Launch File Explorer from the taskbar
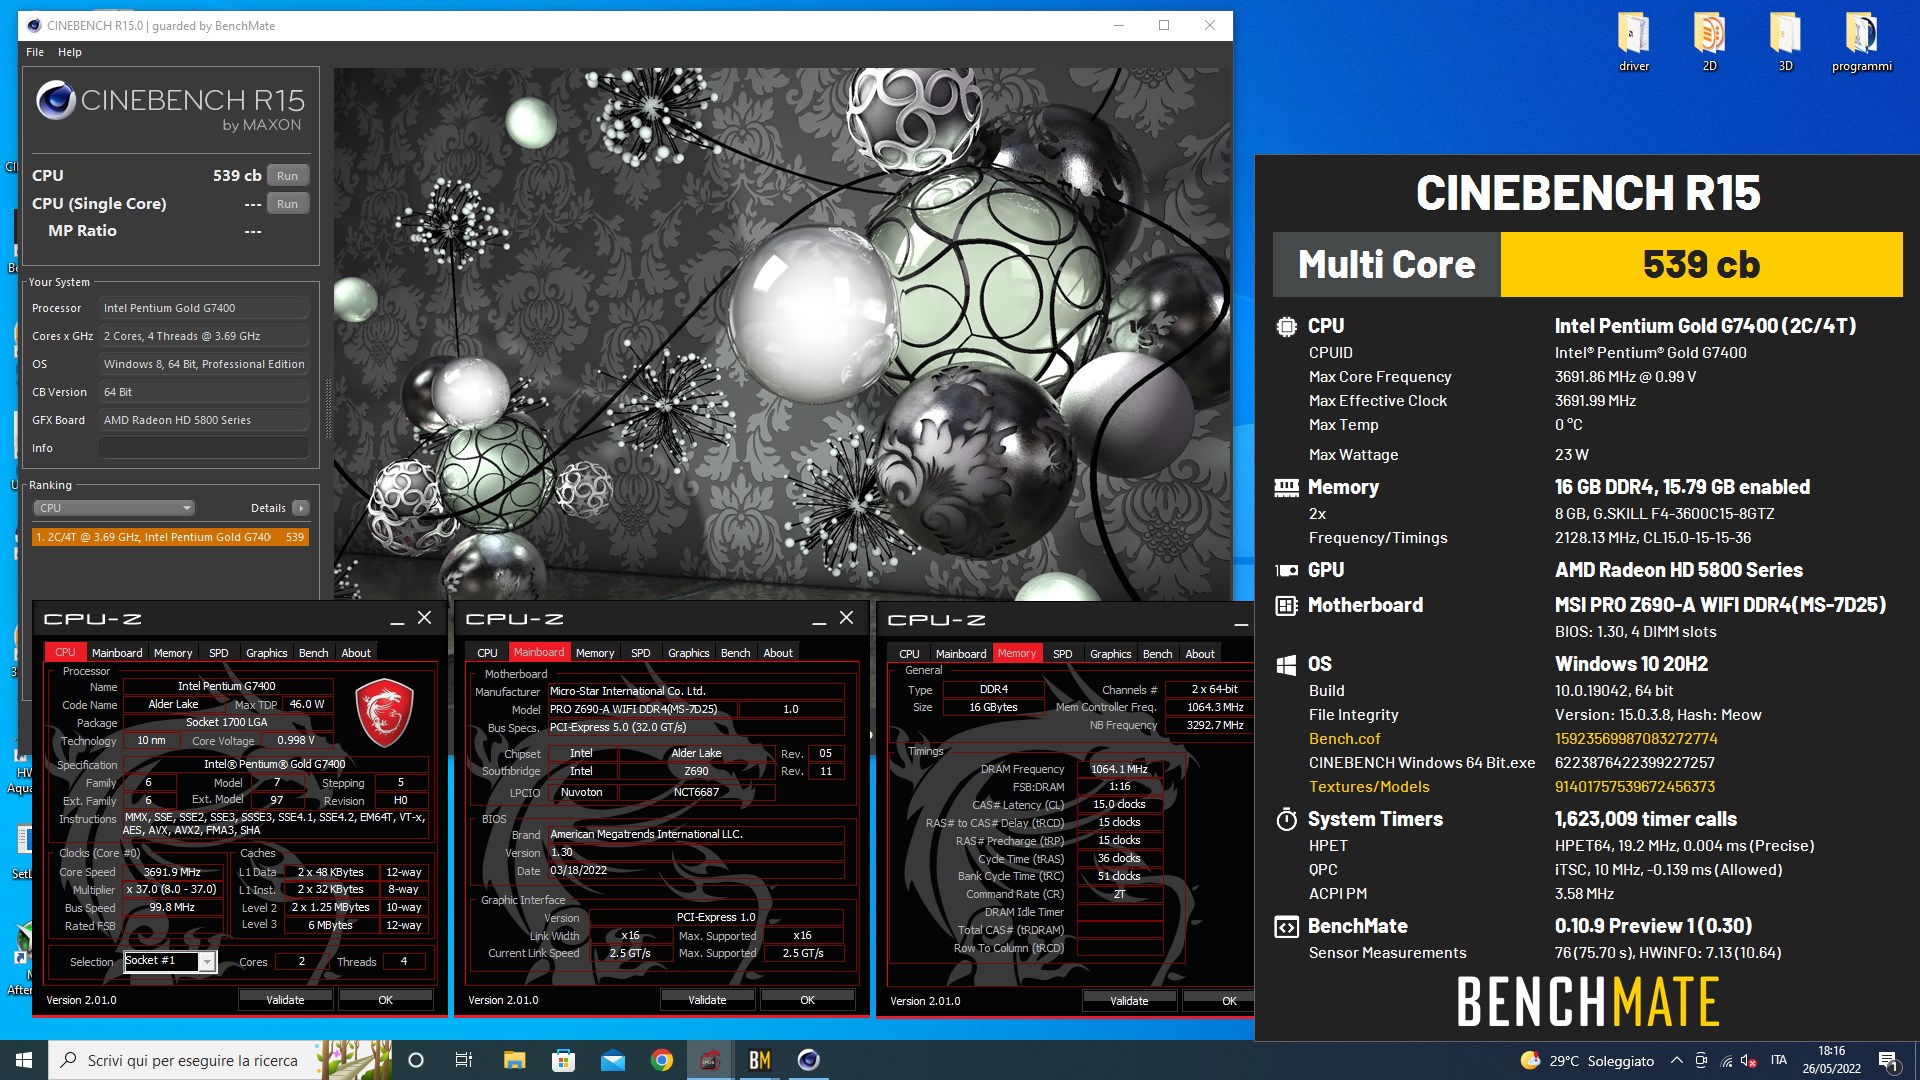Screen dimensions: 1920x1080 click(514, 1060)
